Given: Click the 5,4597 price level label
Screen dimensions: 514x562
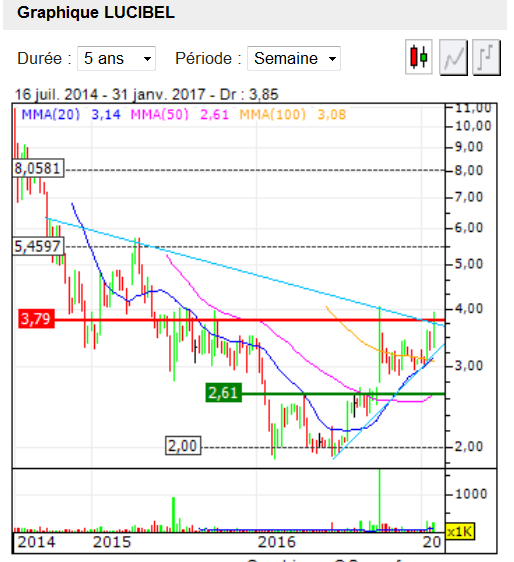Looking at the screenshot, I should 38,246.
